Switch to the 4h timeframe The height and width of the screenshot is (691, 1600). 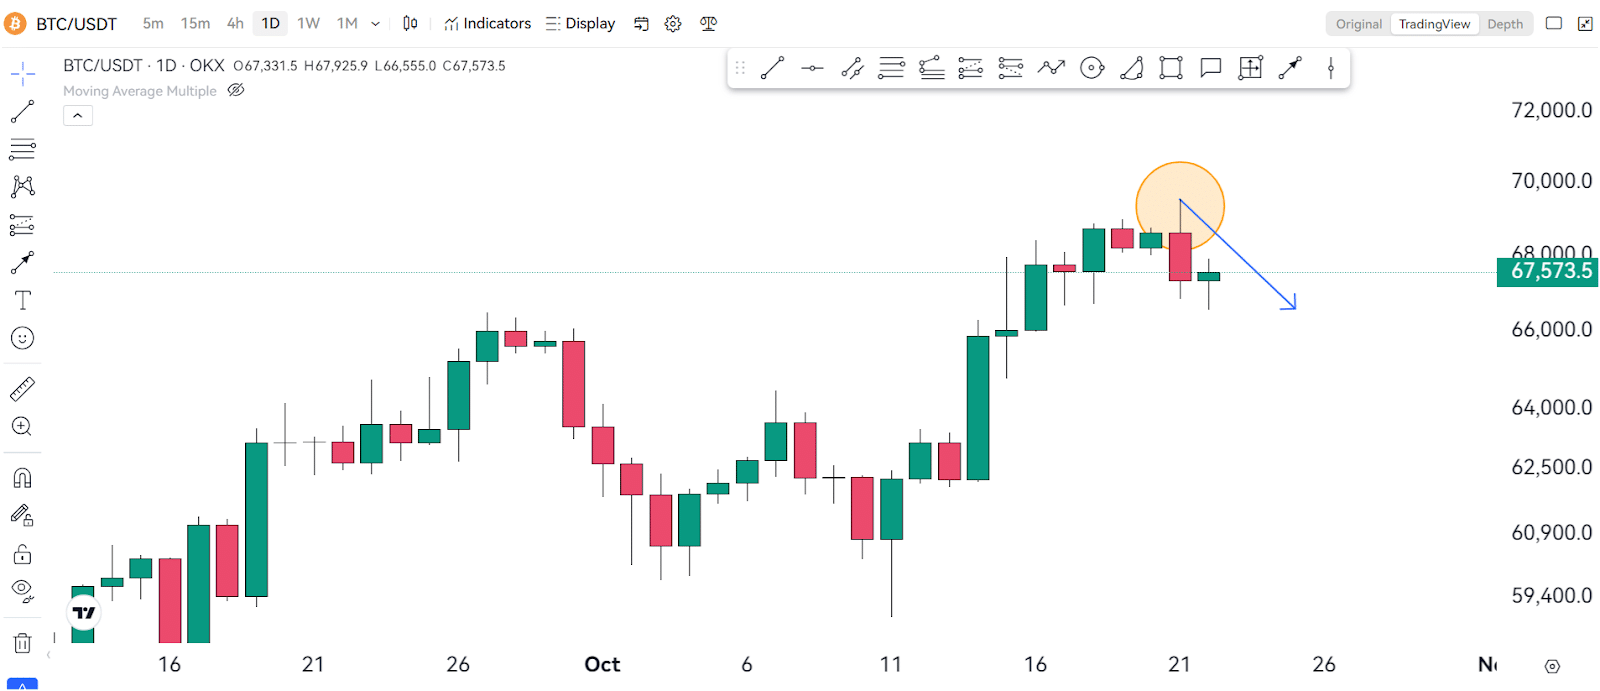(x=235, y=23)
